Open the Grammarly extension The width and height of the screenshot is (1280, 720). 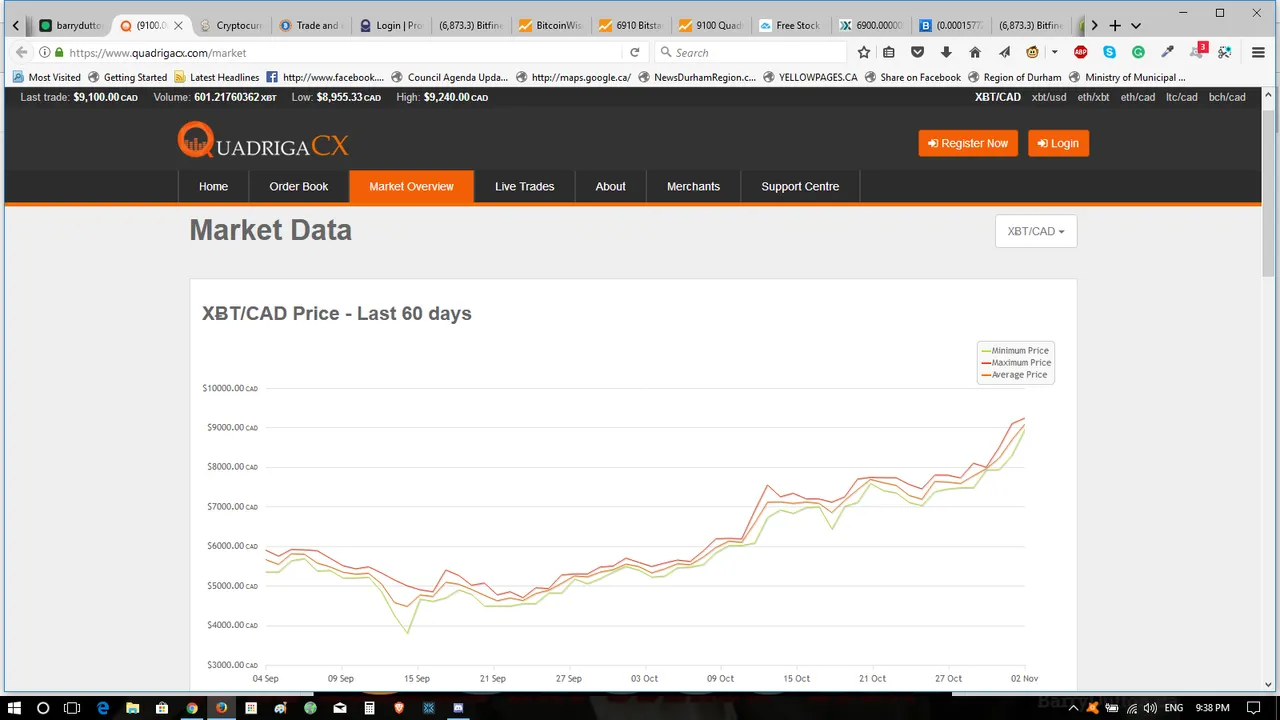pyautogui.click(x=1138, y=53)
